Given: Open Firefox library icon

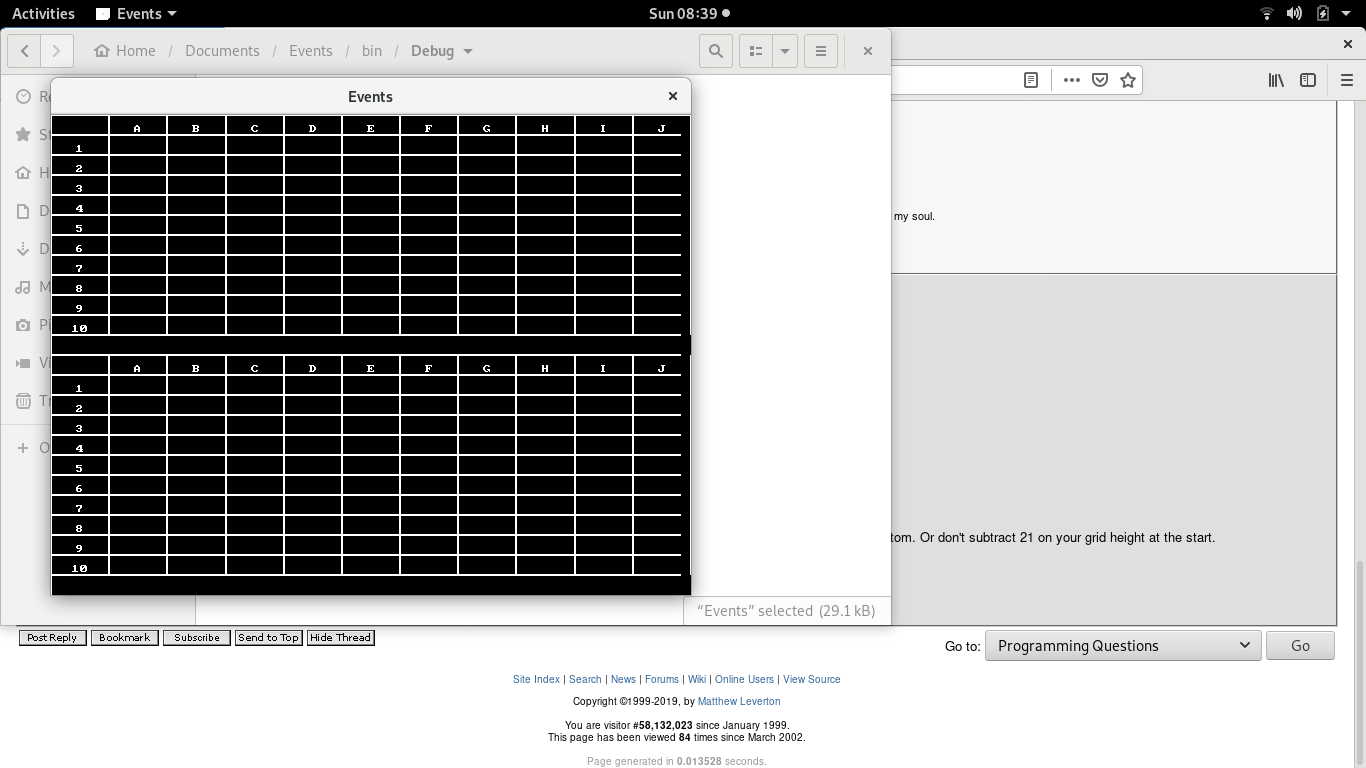Looking at the screenshot, I should 1276,80.
